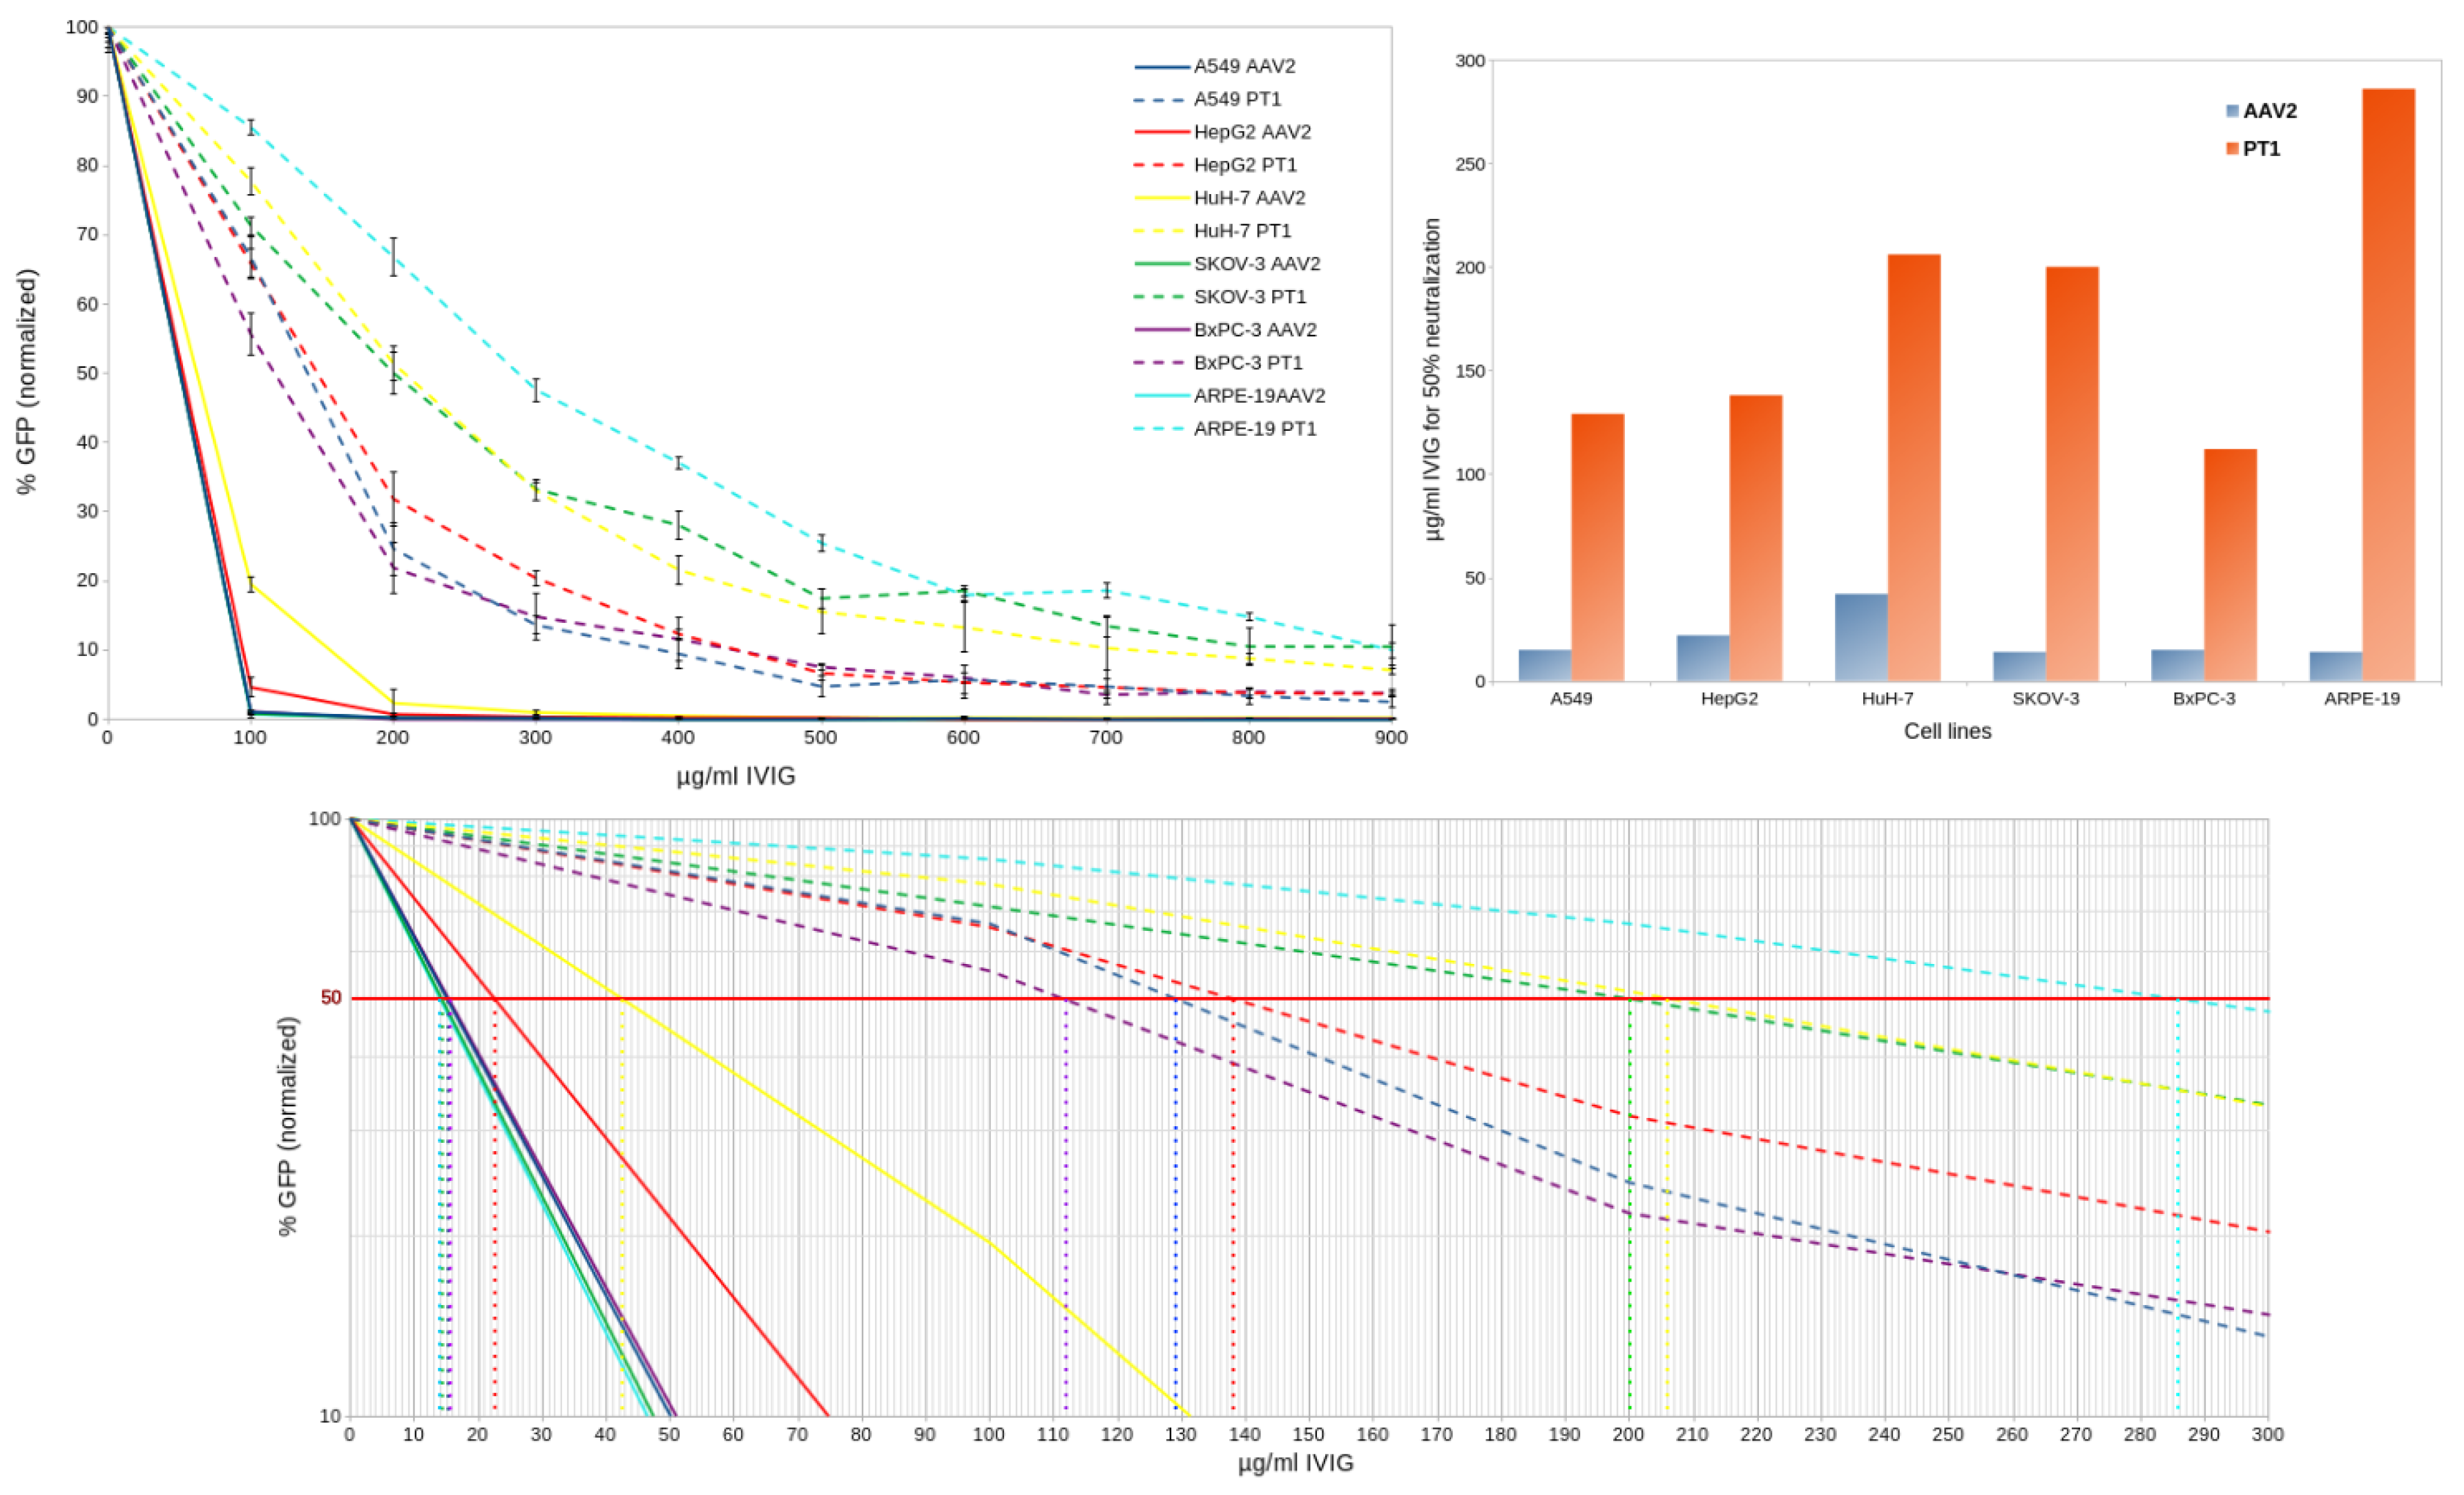Click the bottom chart 'µg/ml IVIG' axis title
The image size is (2464, 1495).
point(1295,1464)
